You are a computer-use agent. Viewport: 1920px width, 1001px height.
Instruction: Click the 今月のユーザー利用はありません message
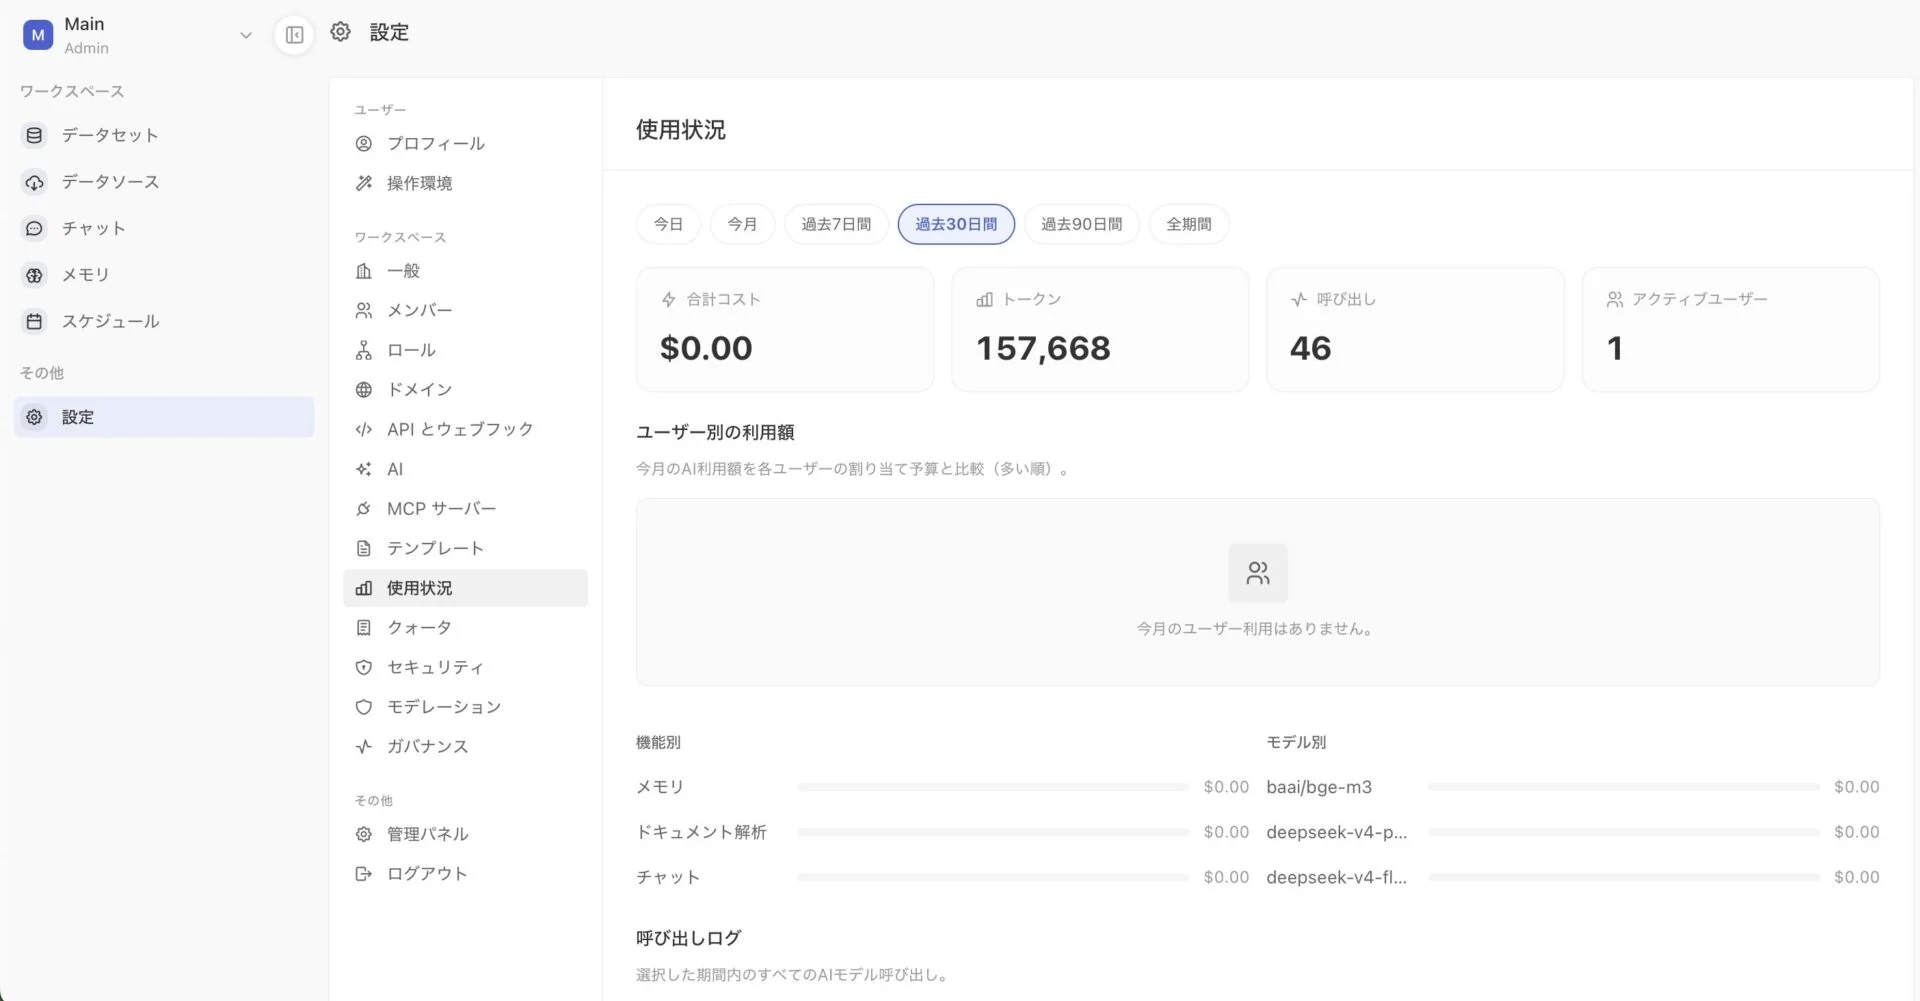(x=1256, y=629)
